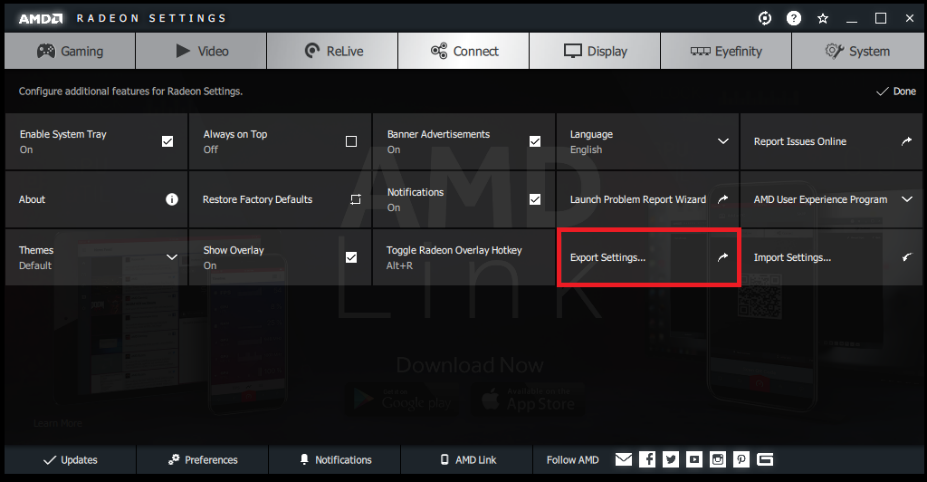Open the Gaming tab

(x=70, y=51)
